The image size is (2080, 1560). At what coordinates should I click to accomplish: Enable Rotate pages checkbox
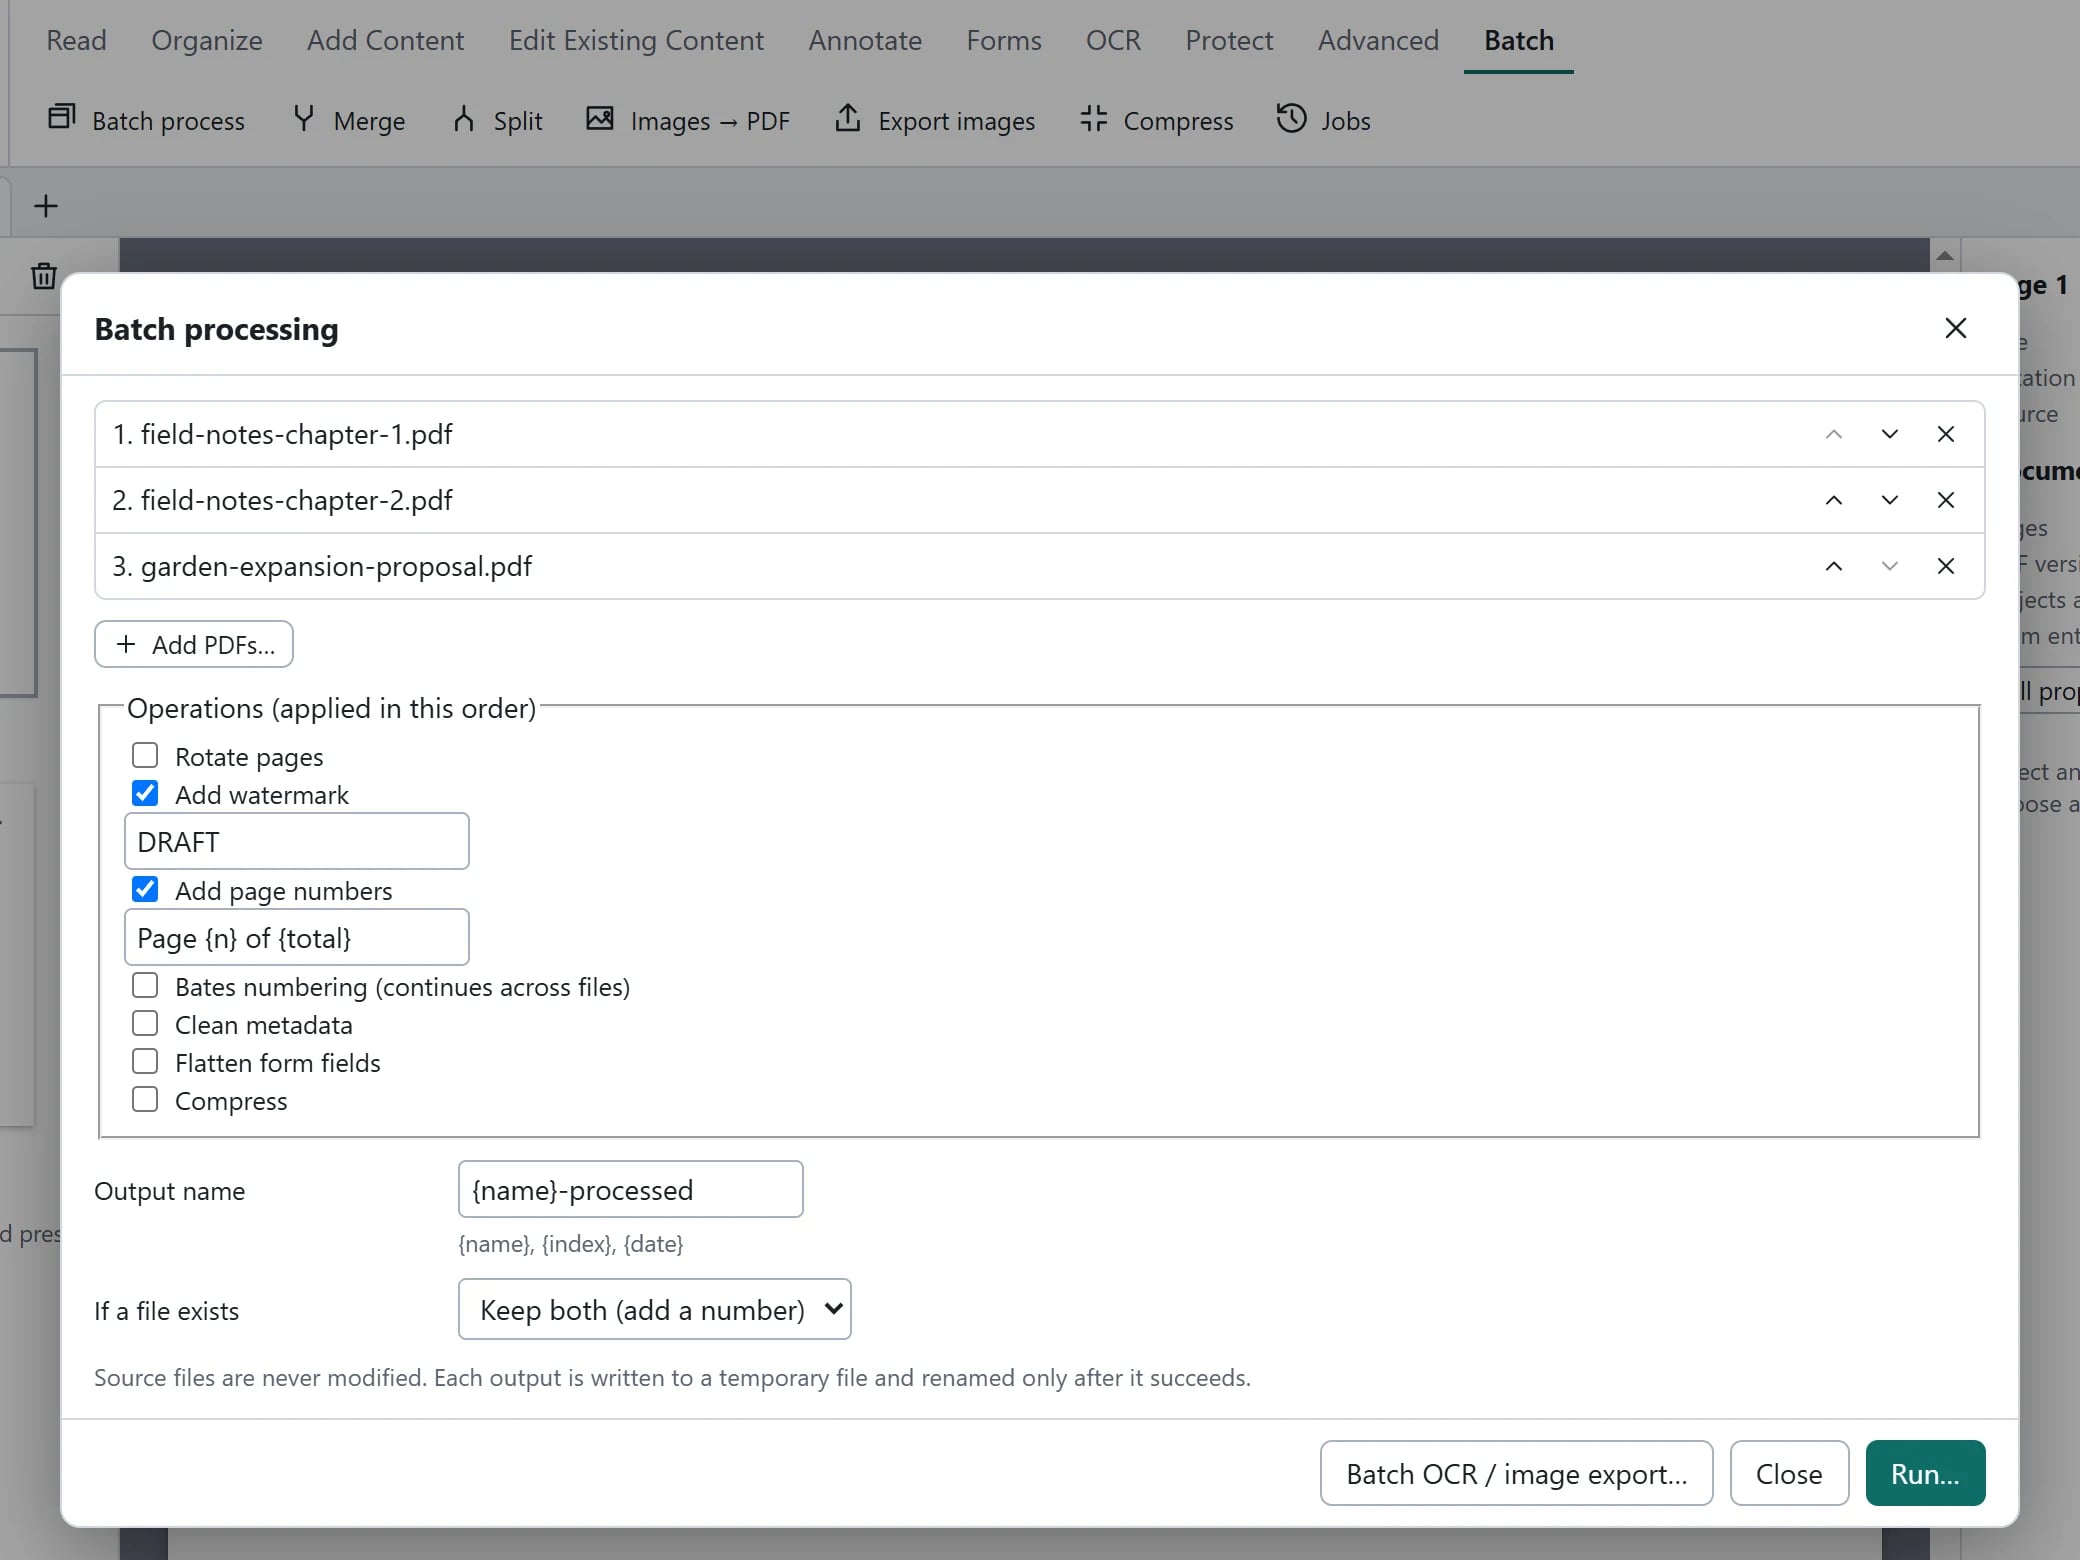coord(145,755)
